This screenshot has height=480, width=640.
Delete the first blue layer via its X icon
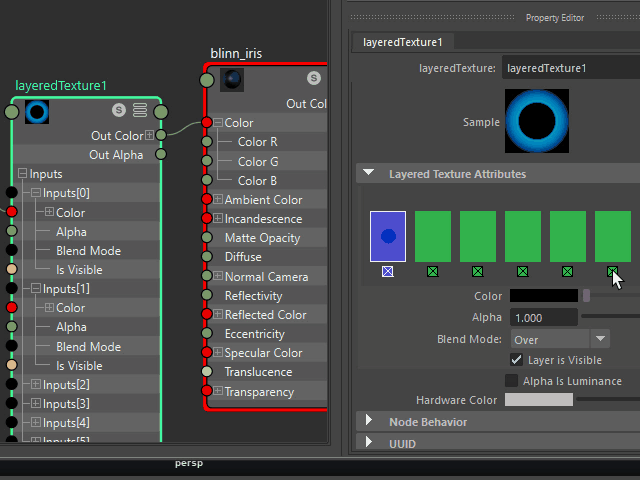point(387,271)
